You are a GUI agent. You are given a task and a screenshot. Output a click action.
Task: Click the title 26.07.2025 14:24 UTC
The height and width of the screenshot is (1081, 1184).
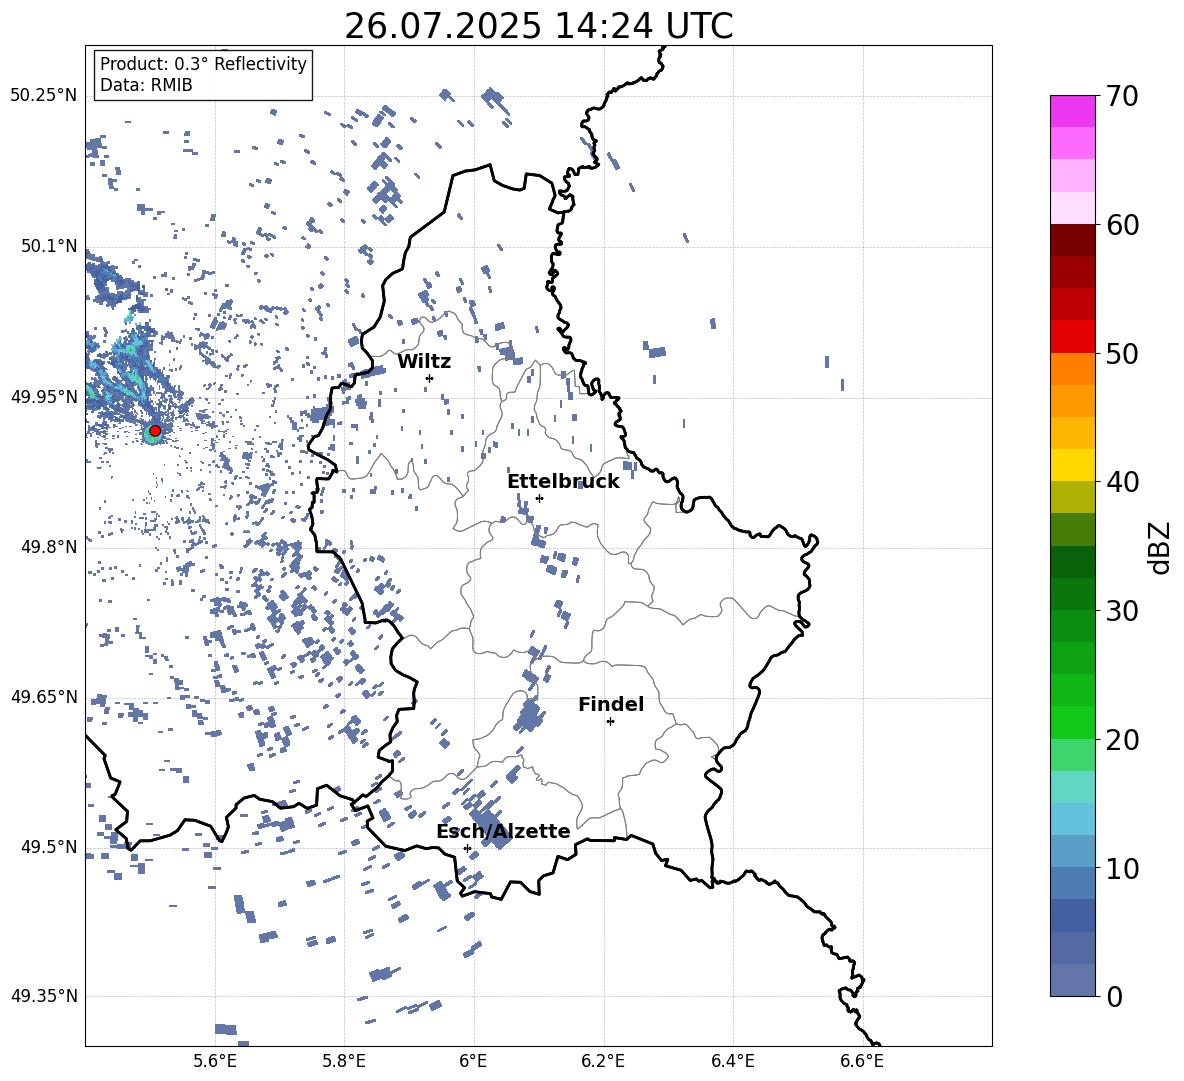coord(539,26)
